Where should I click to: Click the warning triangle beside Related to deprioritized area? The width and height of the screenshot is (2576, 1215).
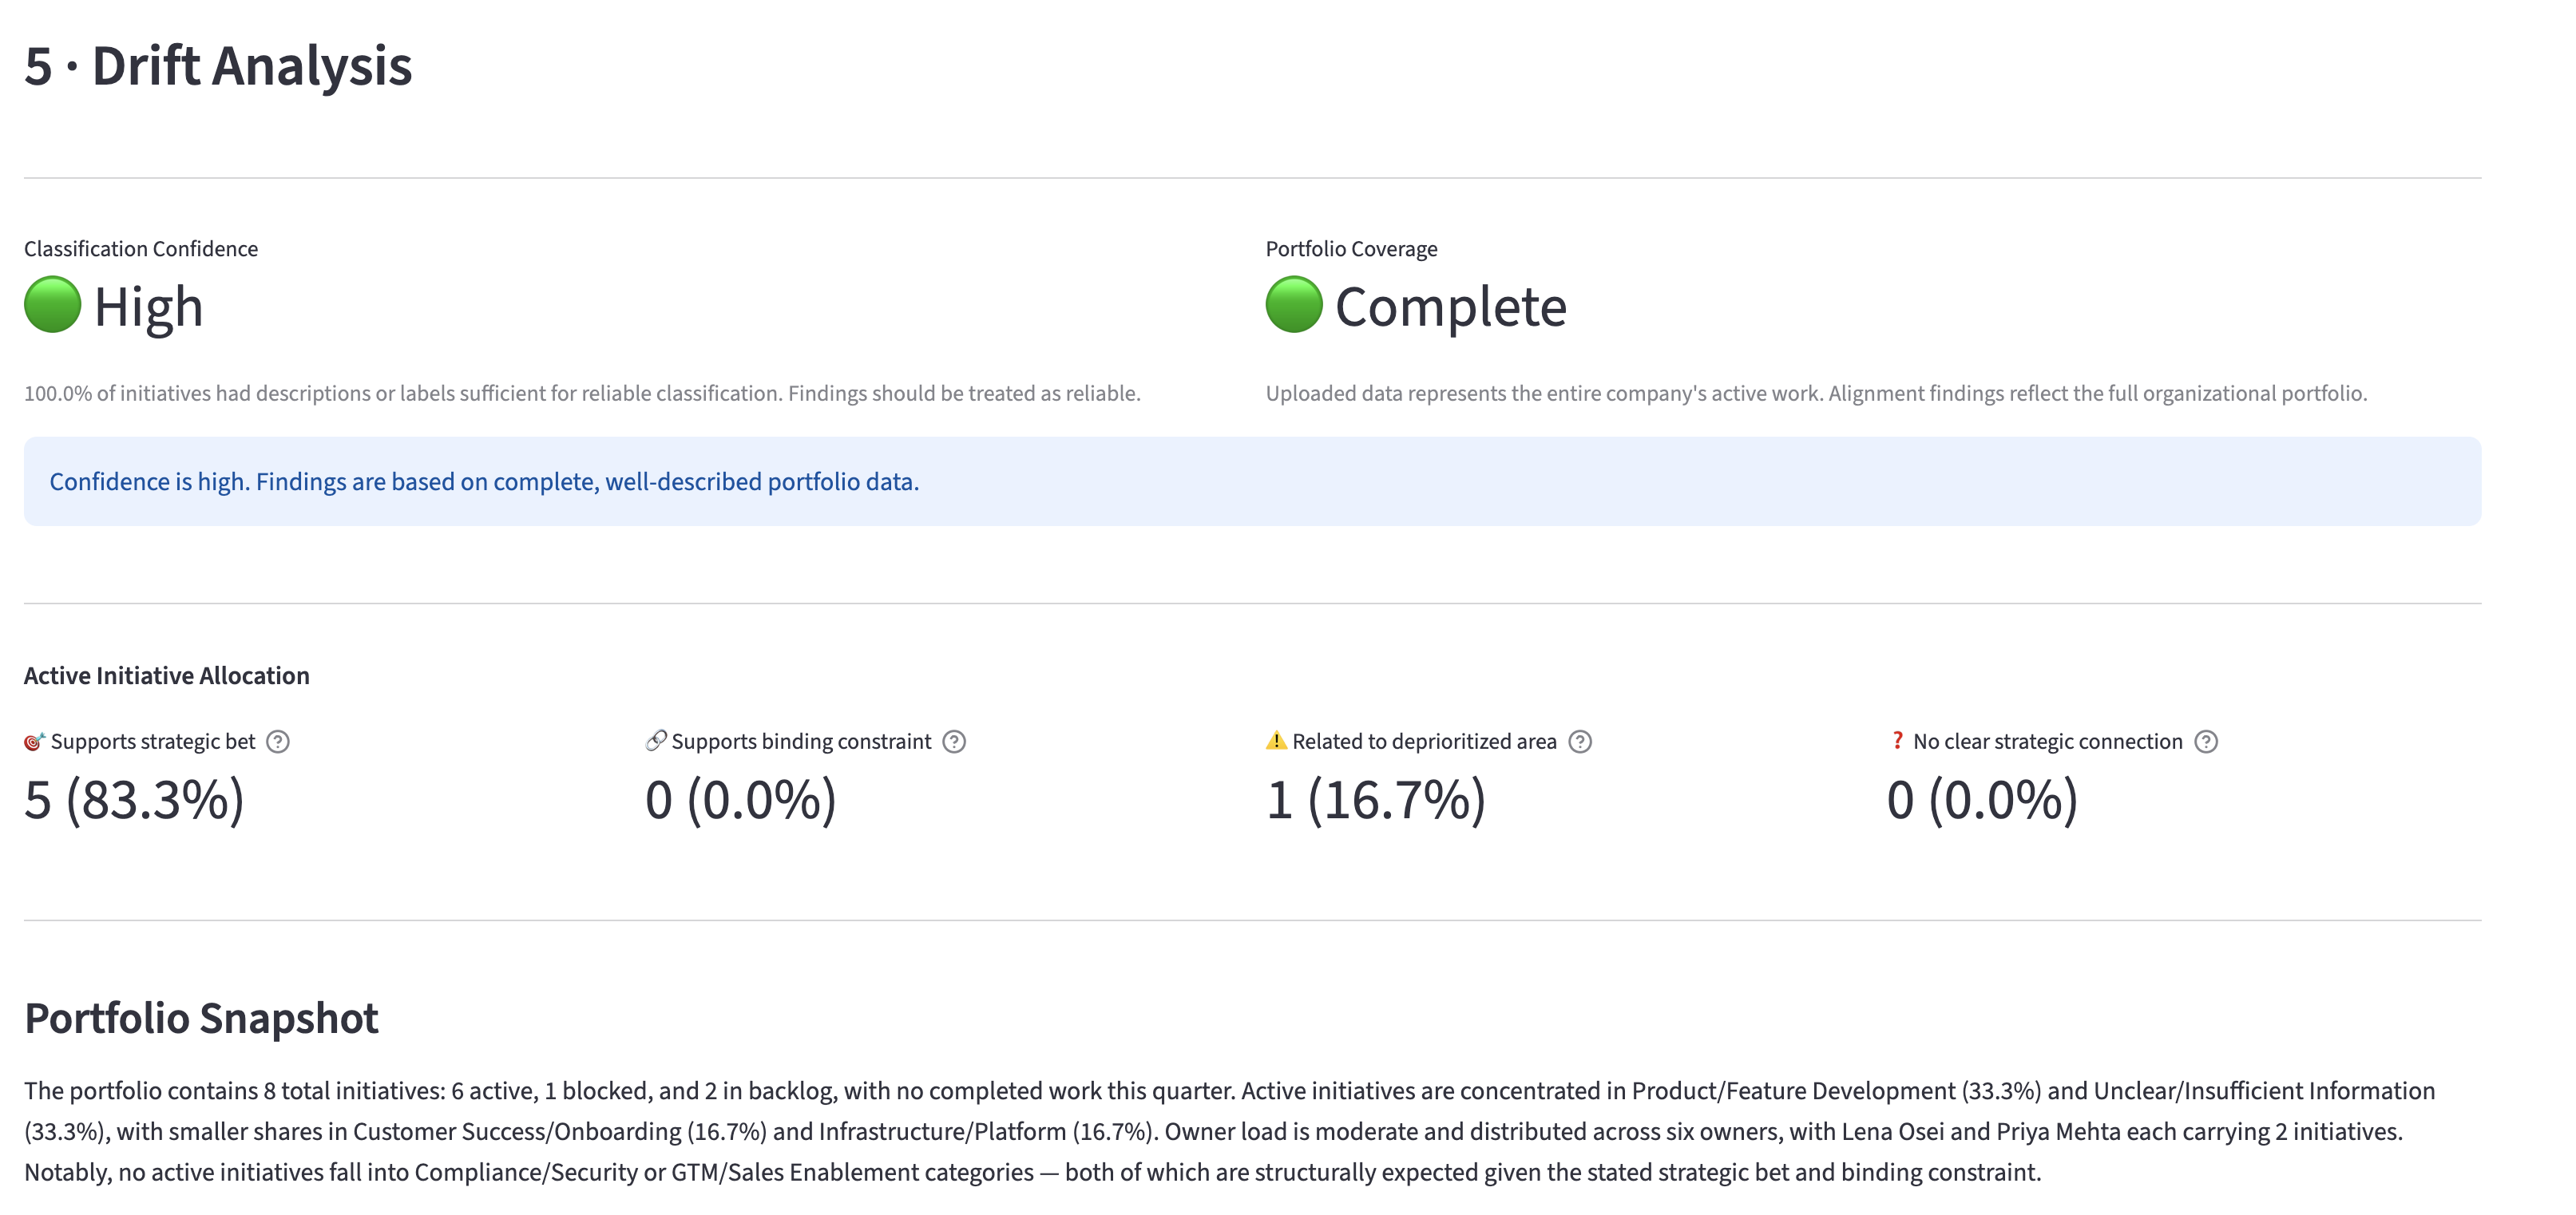click(1276, 740)
